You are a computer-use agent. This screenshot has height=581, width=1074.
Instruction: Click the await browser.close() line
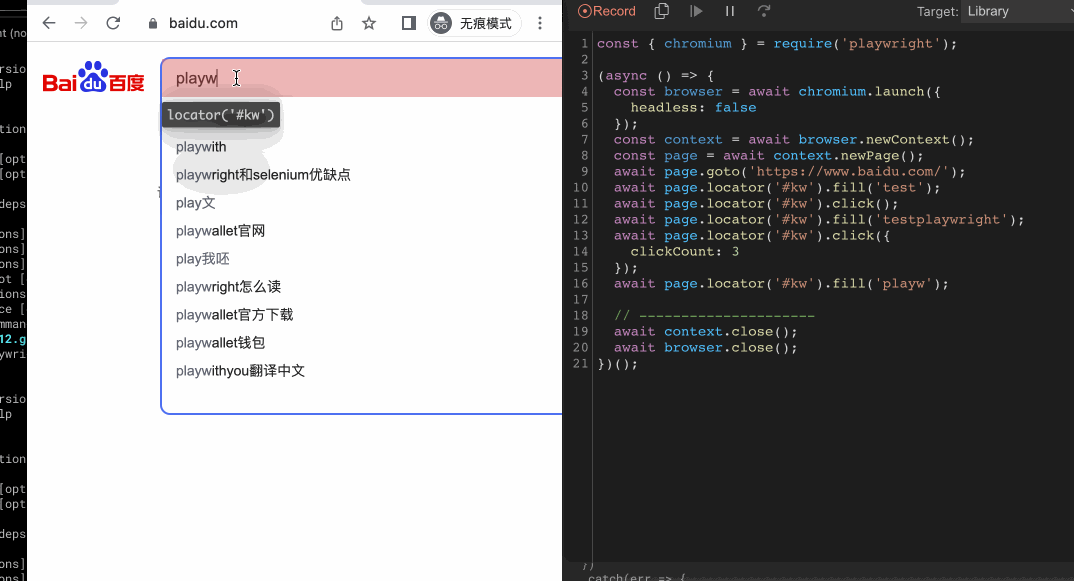pyautogui.click(x=705, y=347)
